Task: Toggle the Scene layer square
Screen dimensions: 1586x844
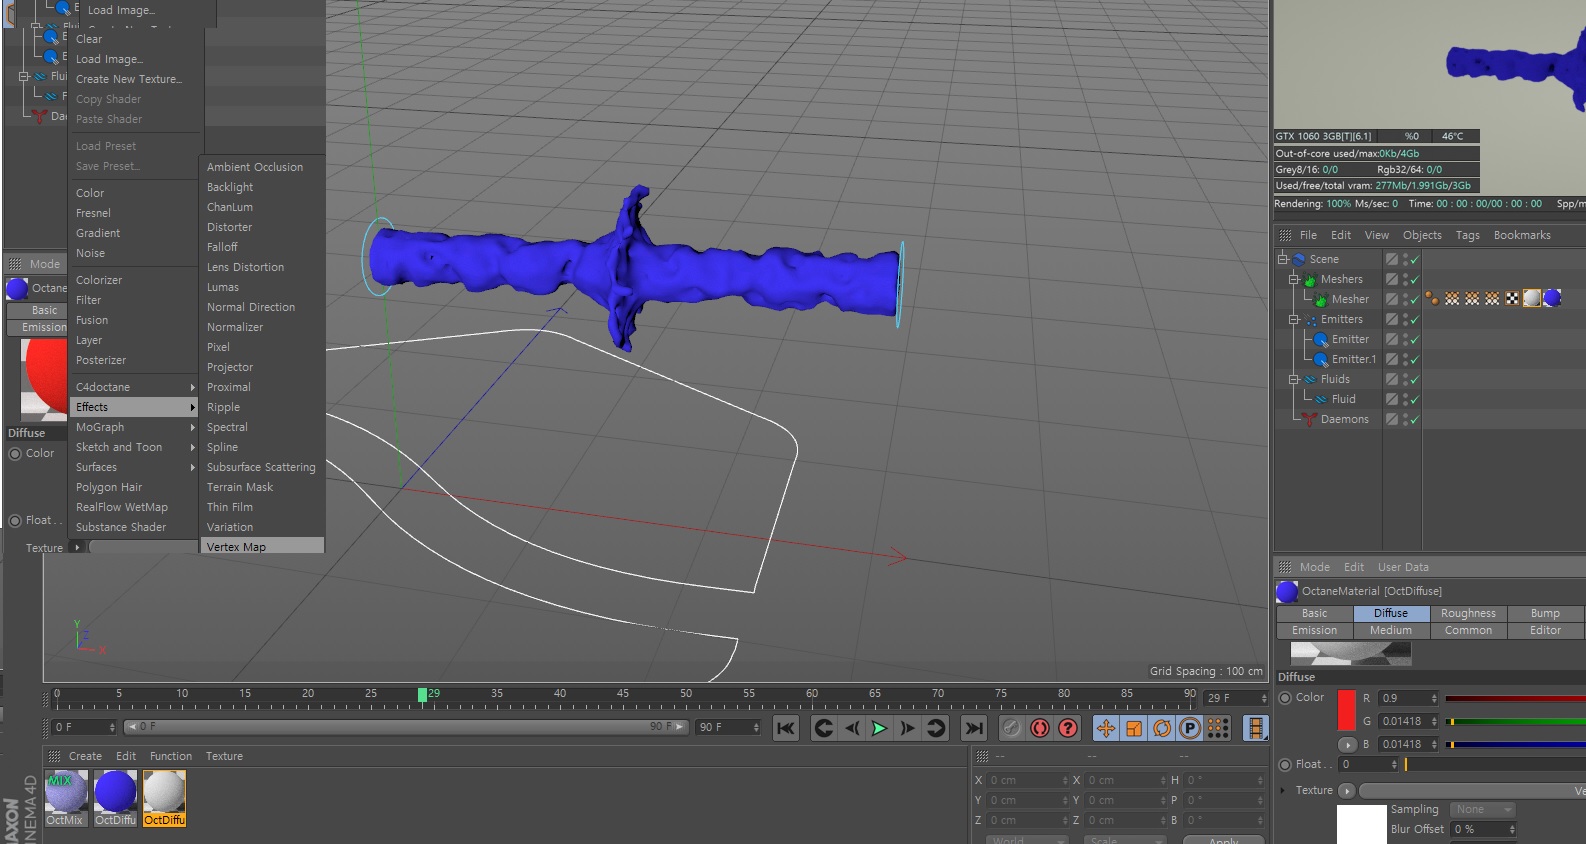Action: (x=1391, y=259)
